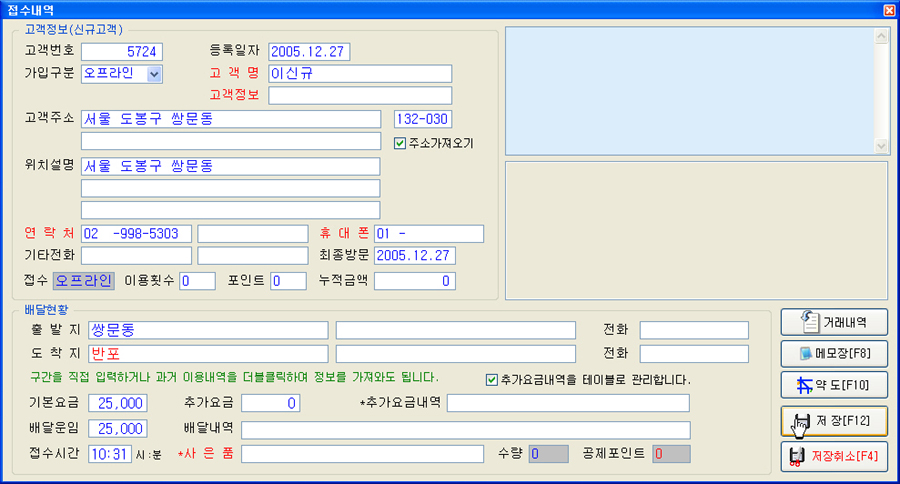
Task: Click the 고객명 field with 이신규
Action: point(360,73)
